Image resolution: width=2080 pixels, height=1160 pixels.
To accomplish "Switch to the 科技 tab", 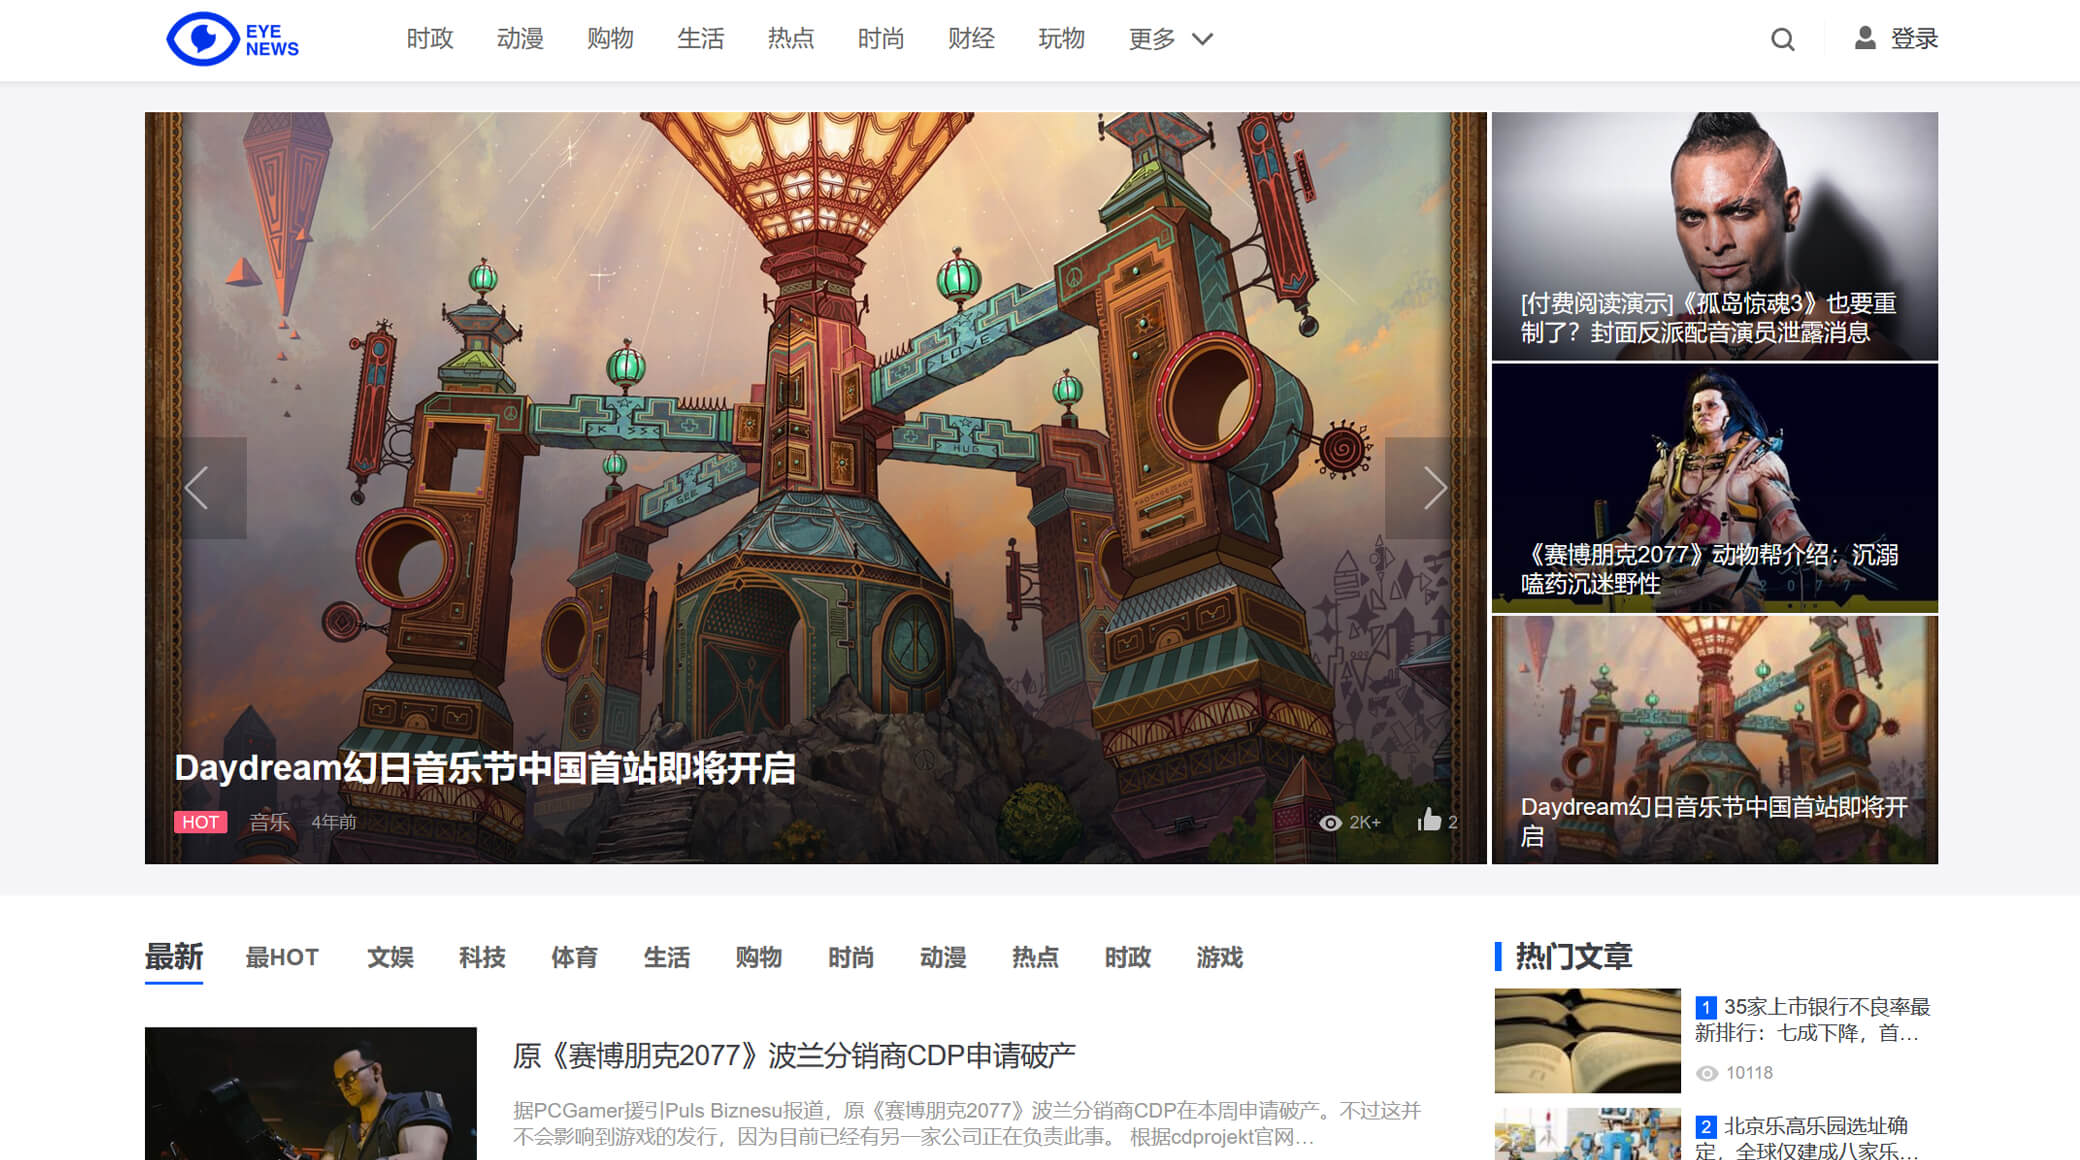I will [x=482, y=957].
